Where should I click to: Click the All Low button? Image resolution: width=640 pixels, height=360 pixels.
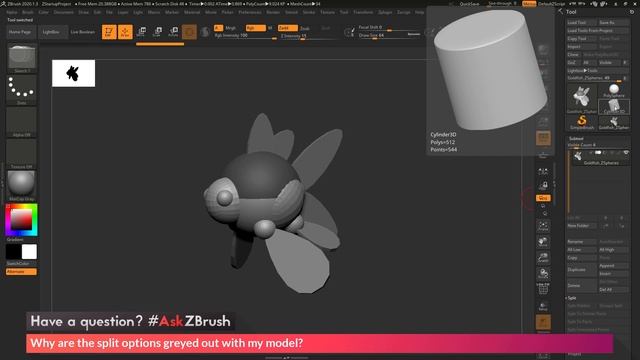(582, 249)
